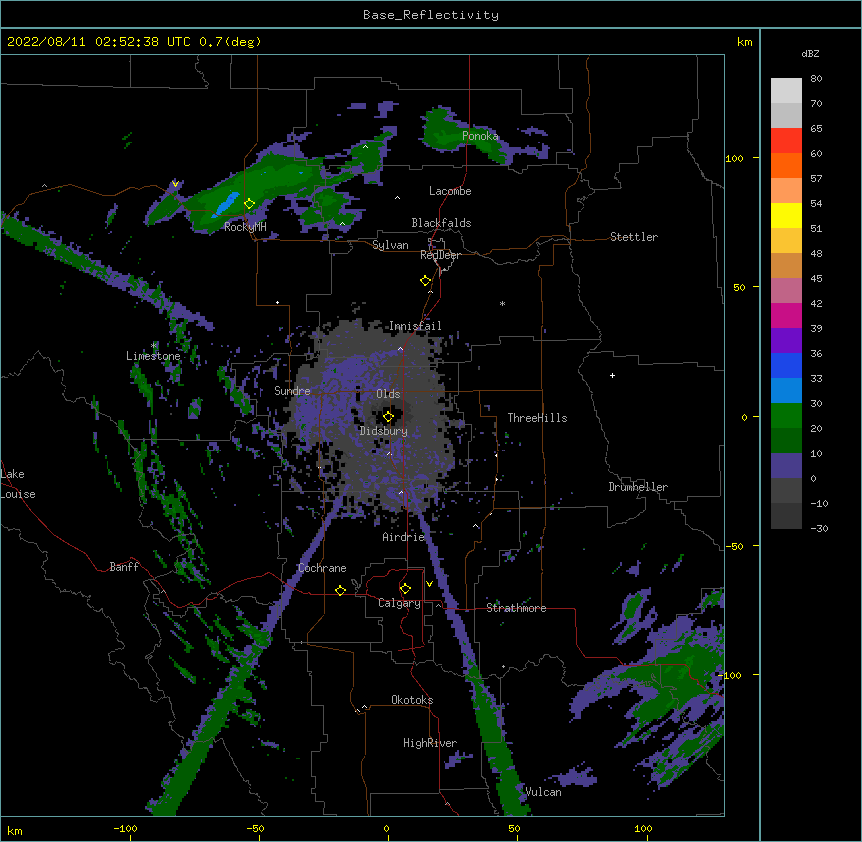Click the radar site diamond between Olds and Didsbury
This screenshot has height=842, width=862.
pos(388,417)
